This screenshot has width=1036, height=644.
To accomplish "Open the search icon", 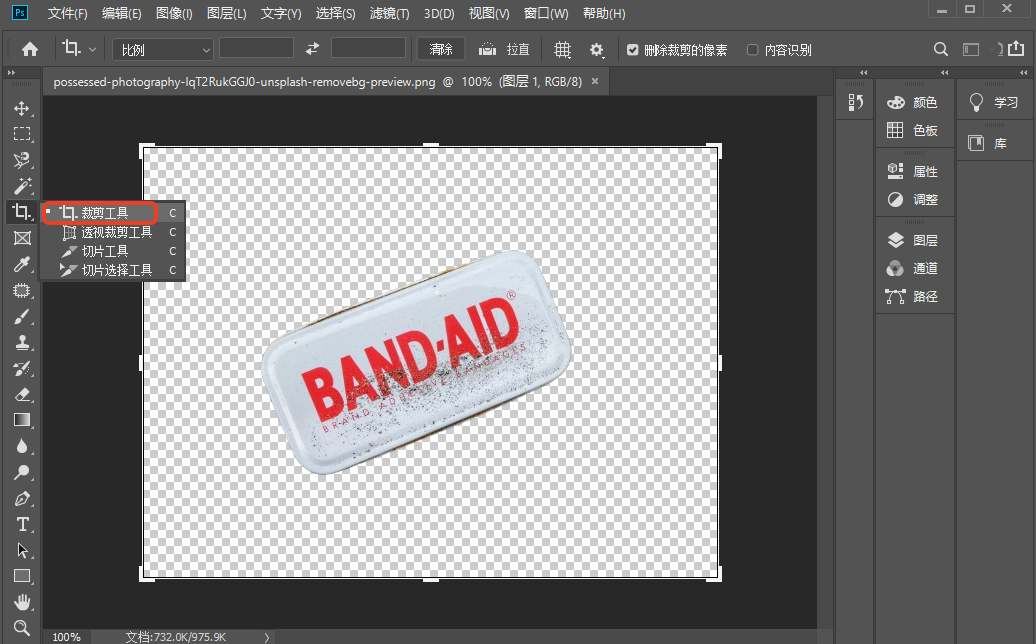I will 941,50.
